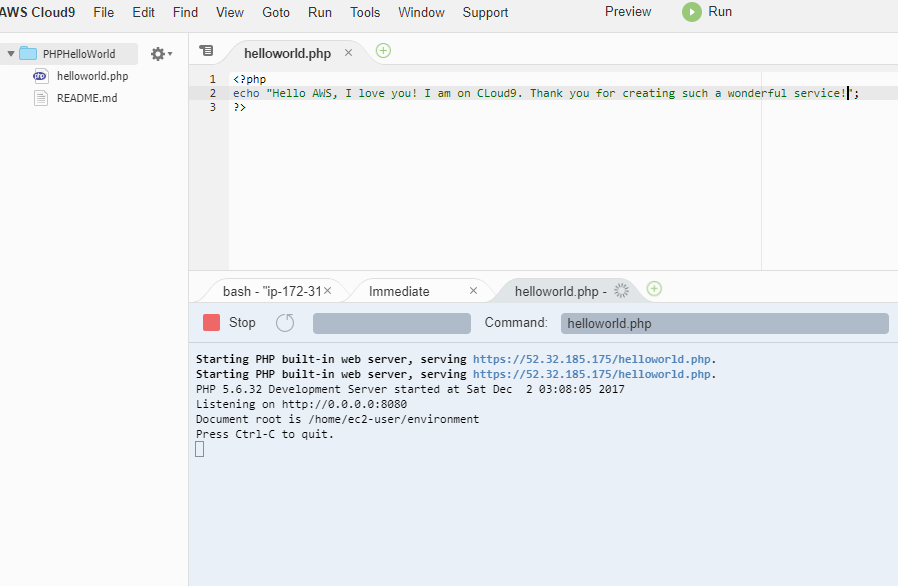Click line number 3 in the gutter
This screenshot has height=586, width=898.
(212, 107)
